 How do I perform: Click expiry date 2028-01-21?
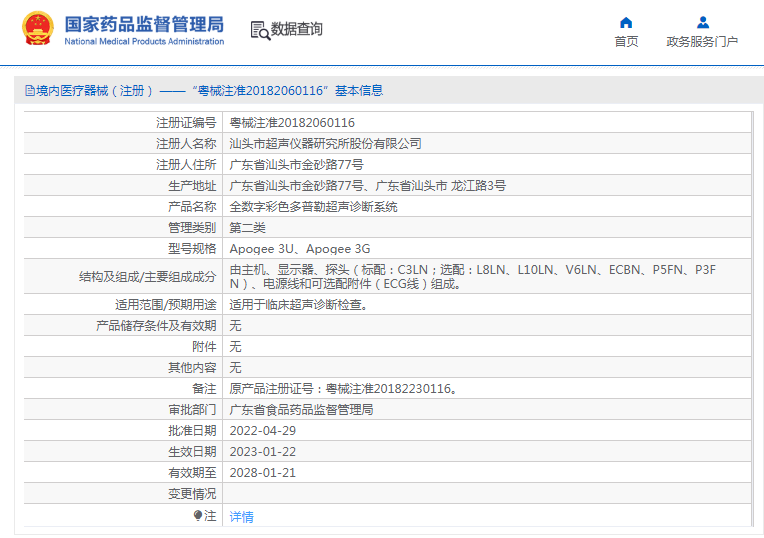point(263,473)
